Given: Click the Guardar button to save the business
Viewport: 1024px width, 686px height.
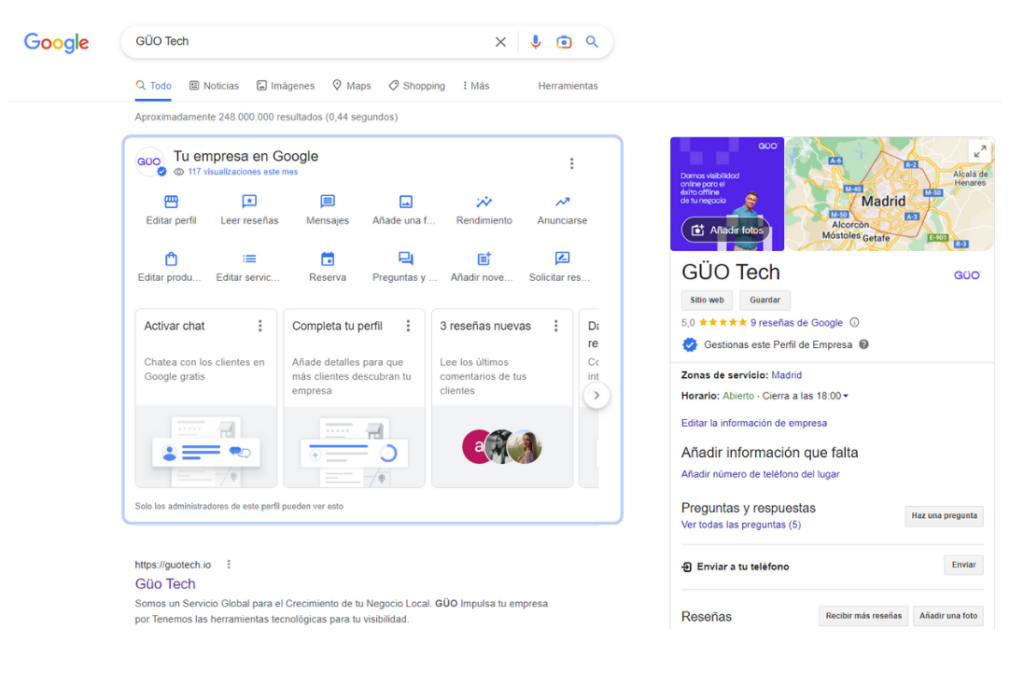Looking at the screenshot, I should click(x=765, y=299).
